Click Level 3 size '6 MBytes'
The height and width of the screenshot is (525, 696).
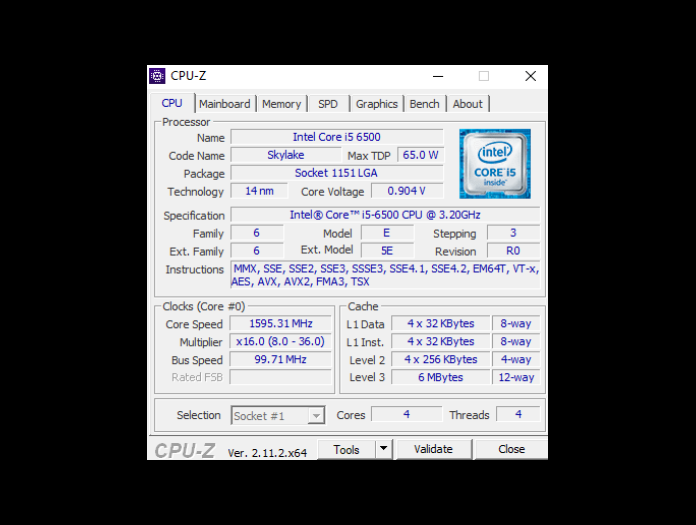tap(441, 377)
